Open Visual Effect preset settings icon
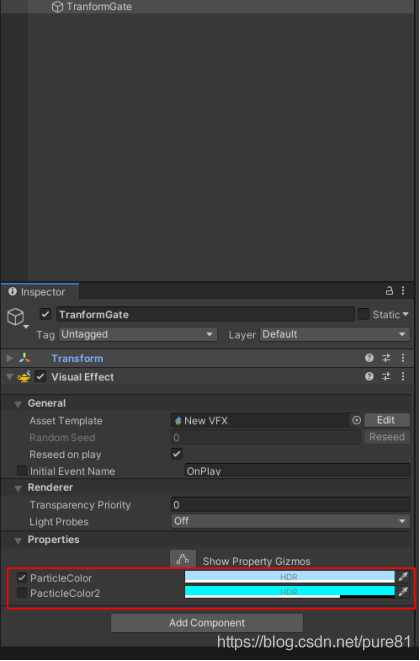420x661 pixels. coord(386,376)
